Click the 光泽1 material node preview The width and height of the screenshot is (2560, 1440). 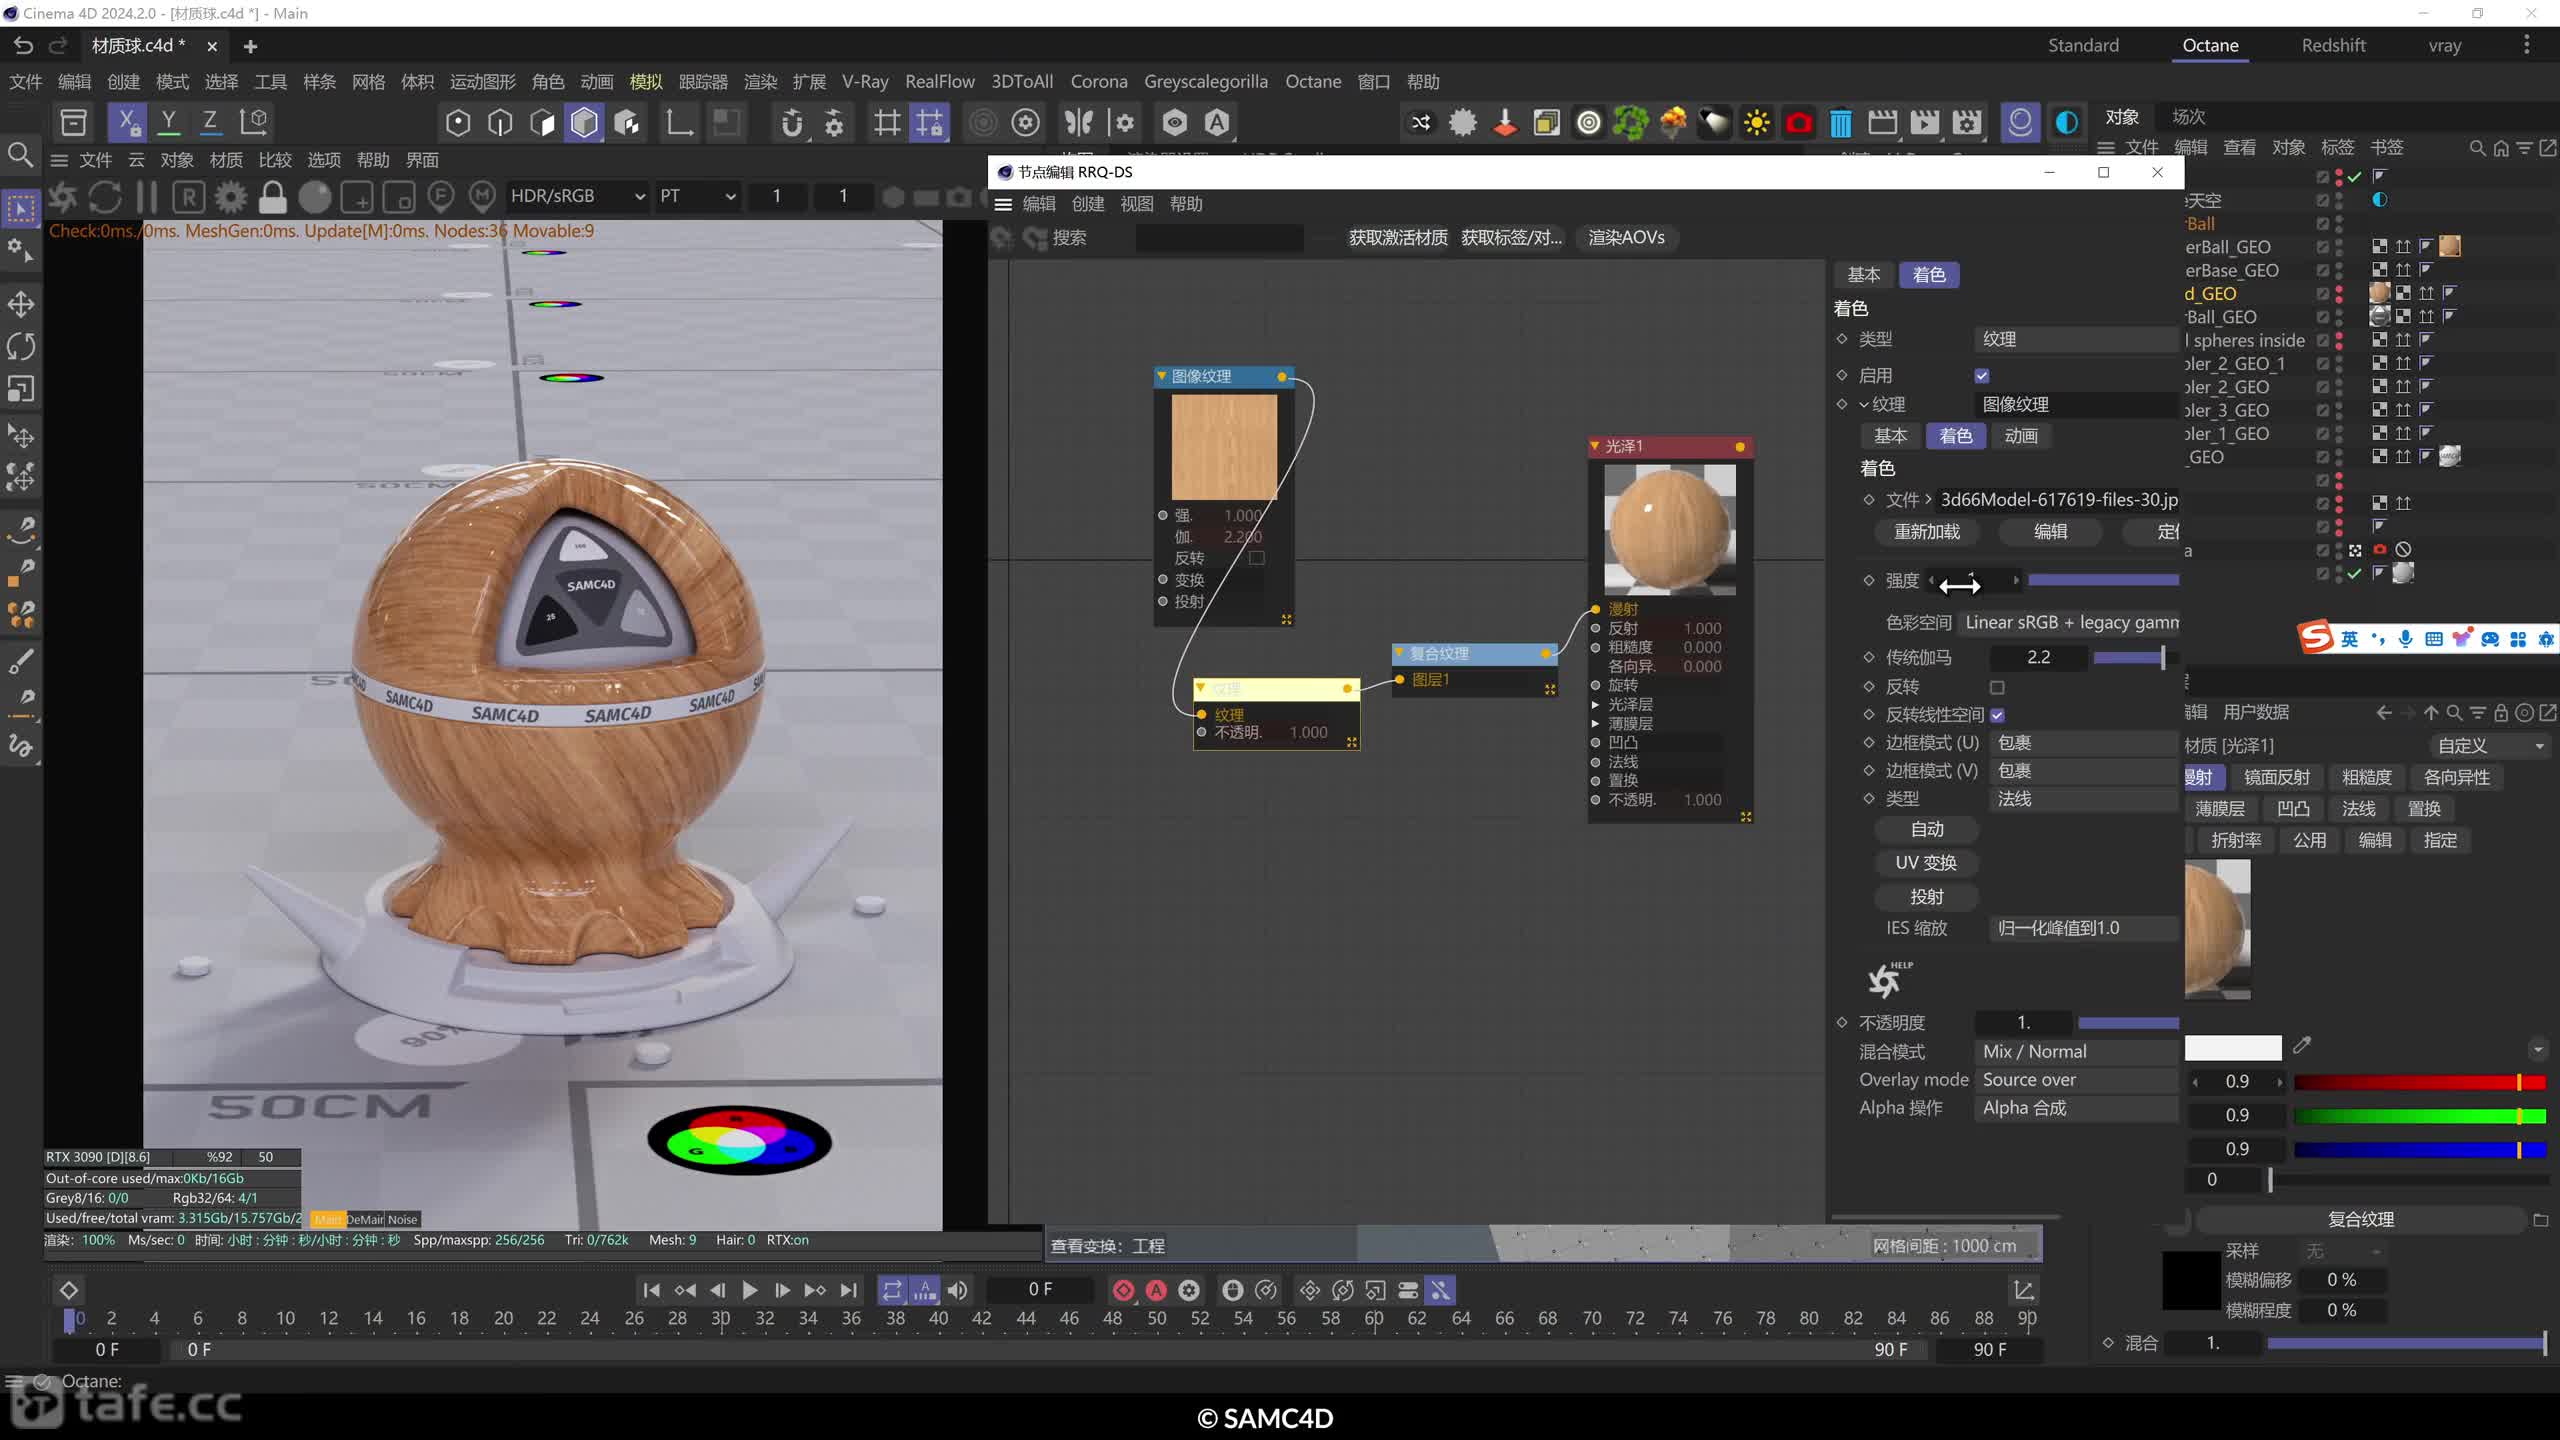(1669, 530)
